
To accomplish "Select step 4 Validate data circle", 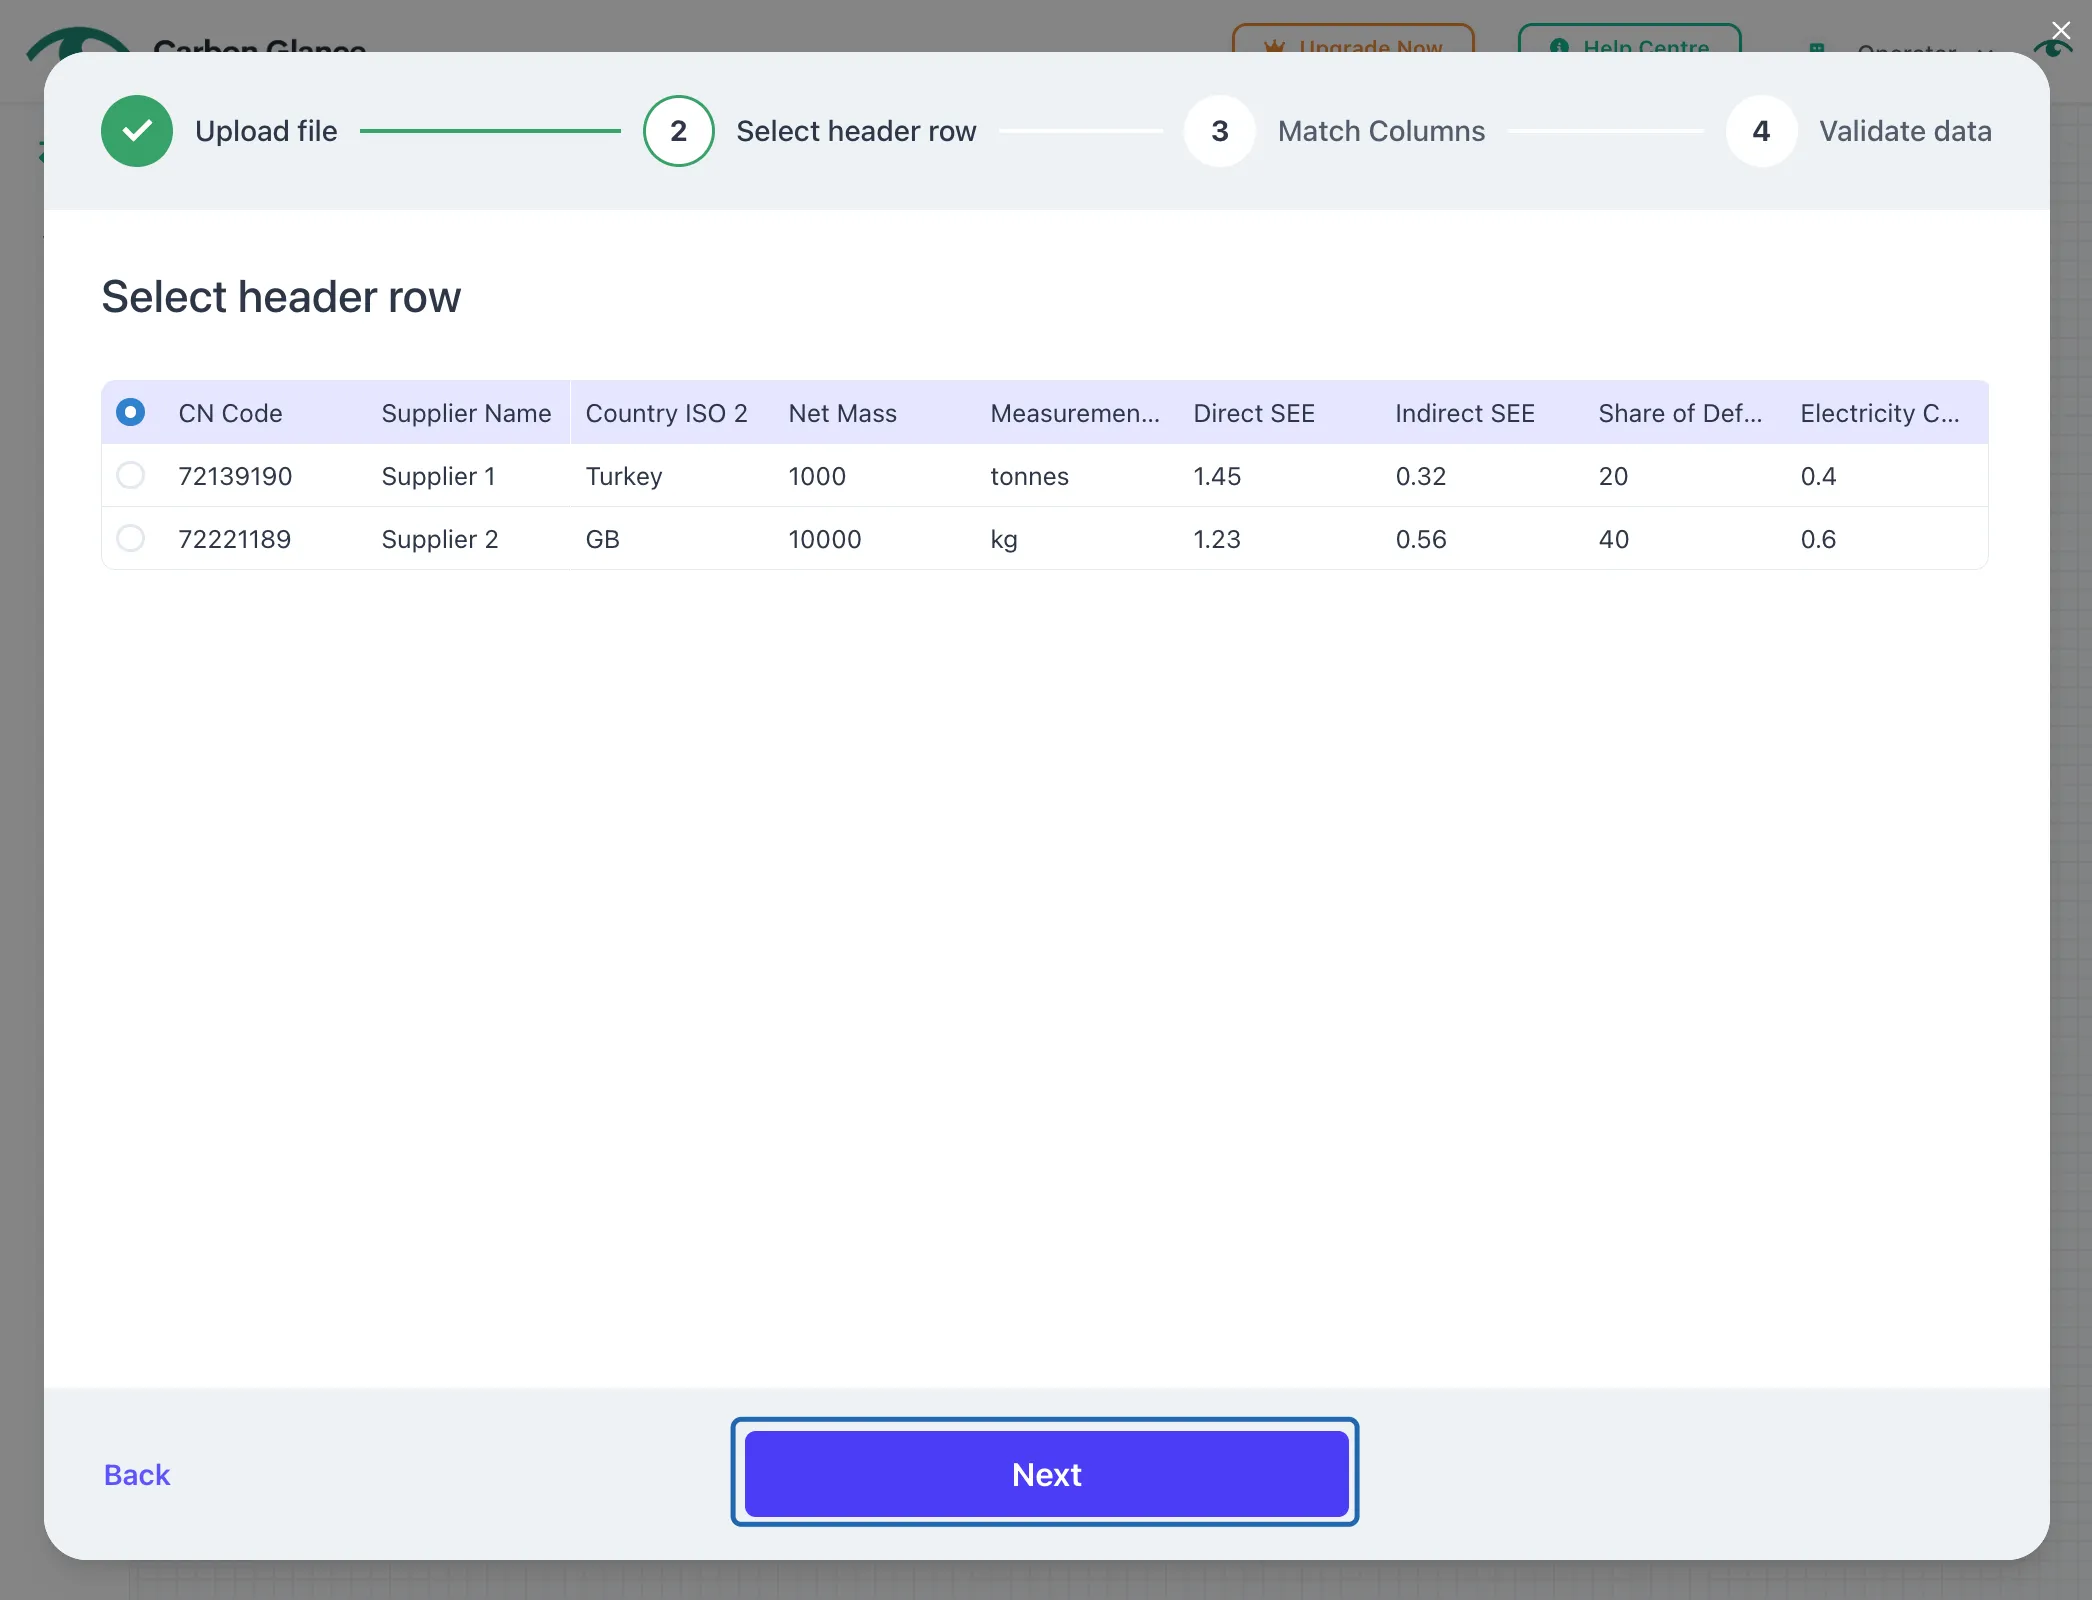I will click(1761, 131).
